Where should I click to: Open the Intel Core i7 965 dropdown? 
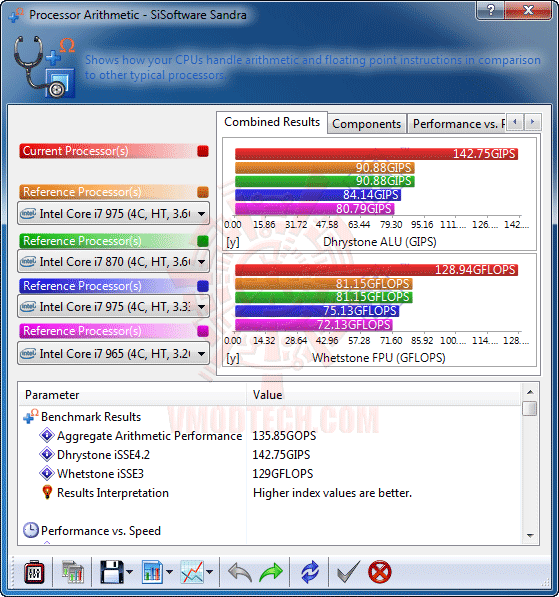(x=113, y=354)
